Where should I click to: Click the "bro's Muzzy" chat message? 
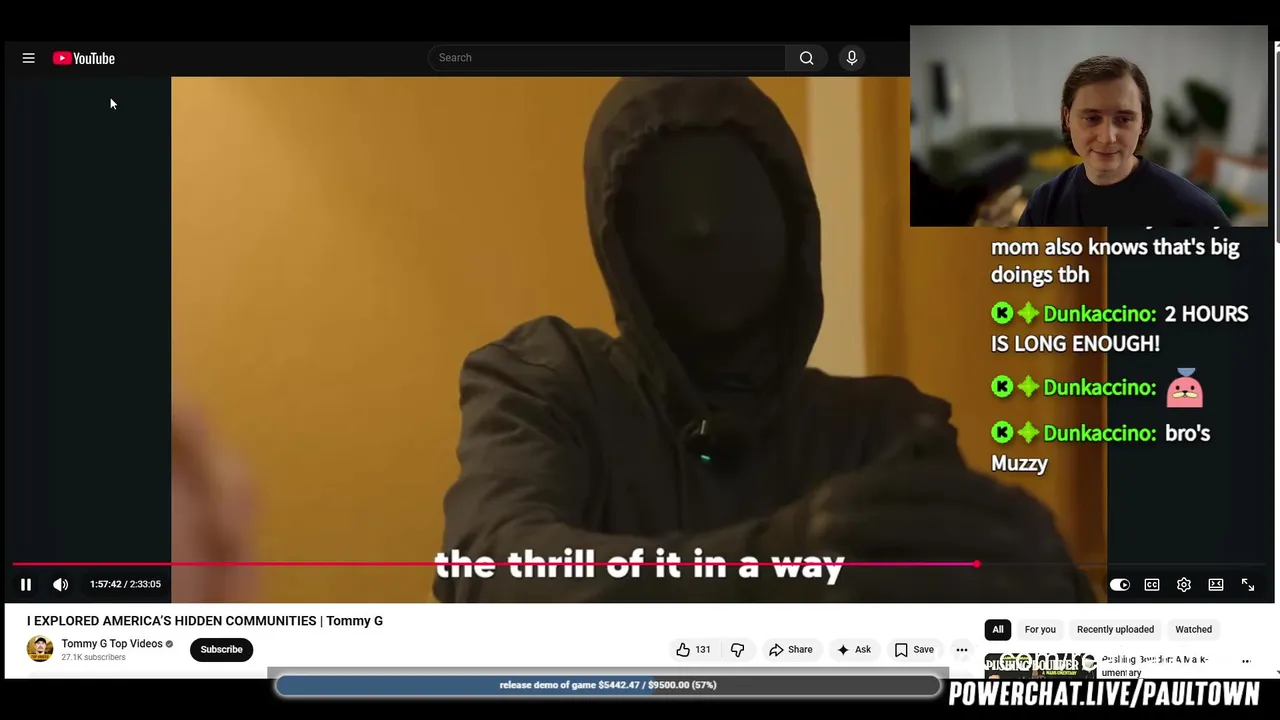coord(1100,447)
